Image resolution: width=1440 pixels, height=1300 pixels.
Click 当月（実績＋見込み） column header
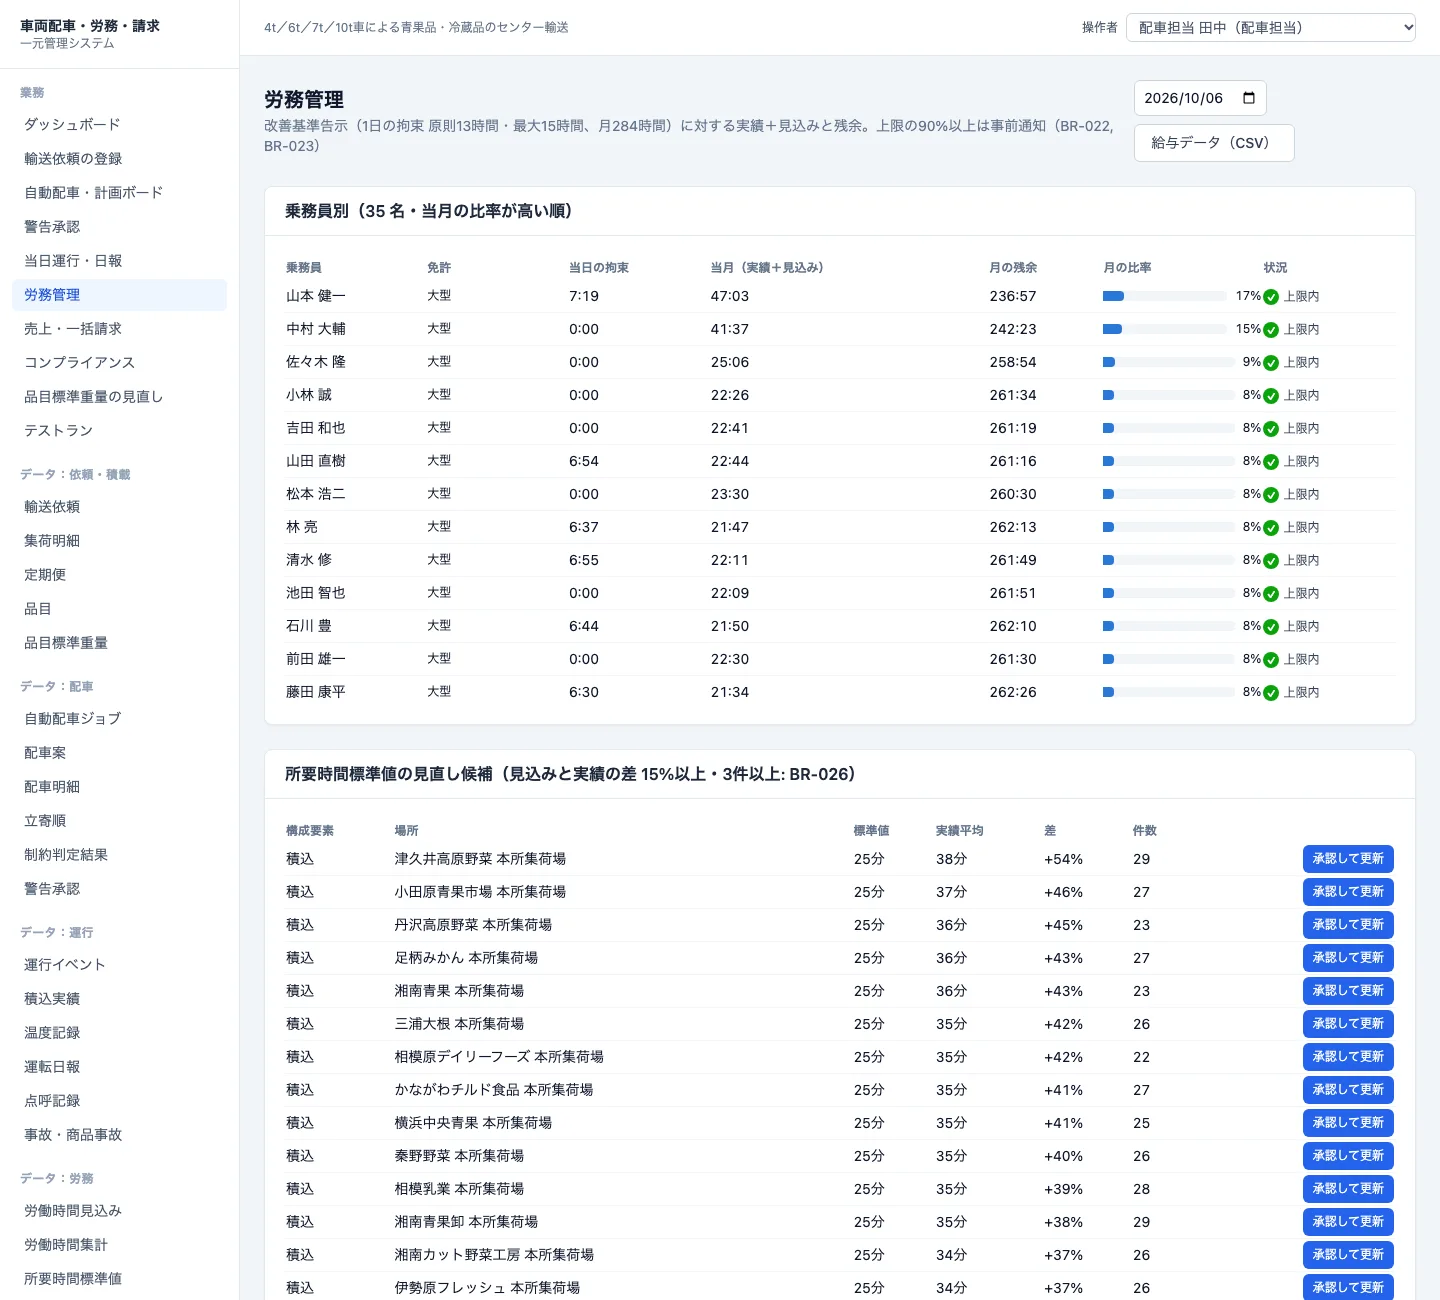(x=767, y=268)
